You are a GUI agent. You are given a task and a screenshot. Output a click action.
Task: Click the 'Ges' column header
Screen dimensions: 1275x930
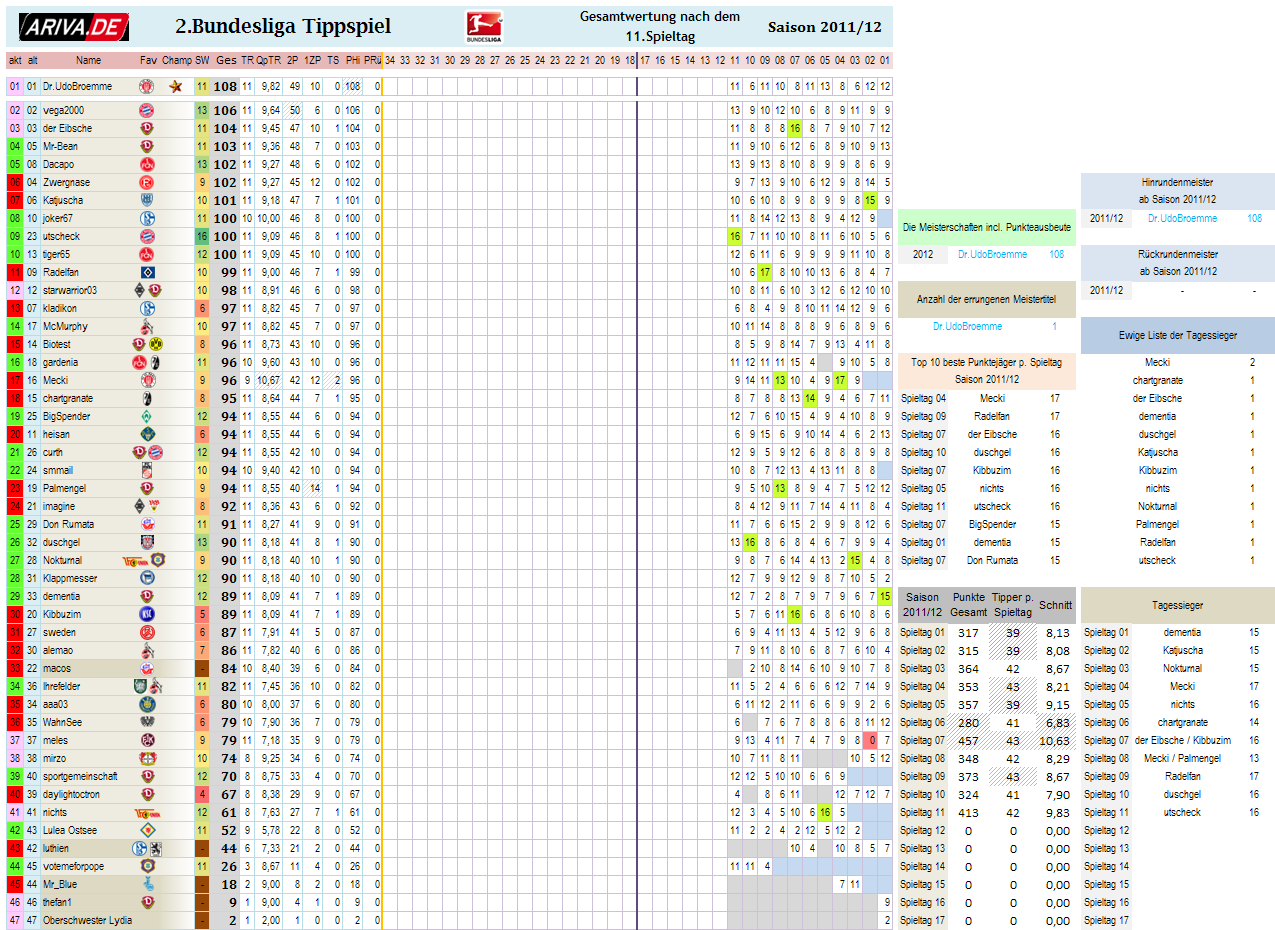(226, 60)
